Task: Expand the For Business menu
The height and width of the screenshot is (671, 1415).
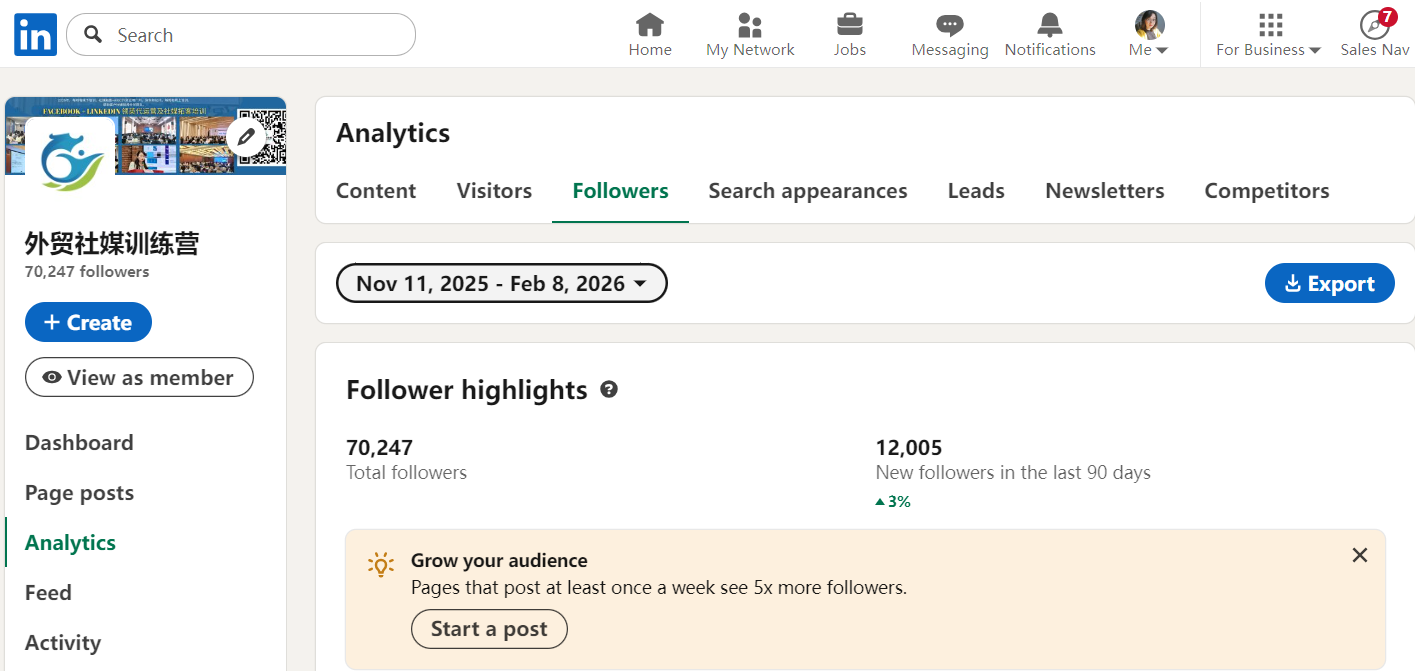Action: 1269,35
